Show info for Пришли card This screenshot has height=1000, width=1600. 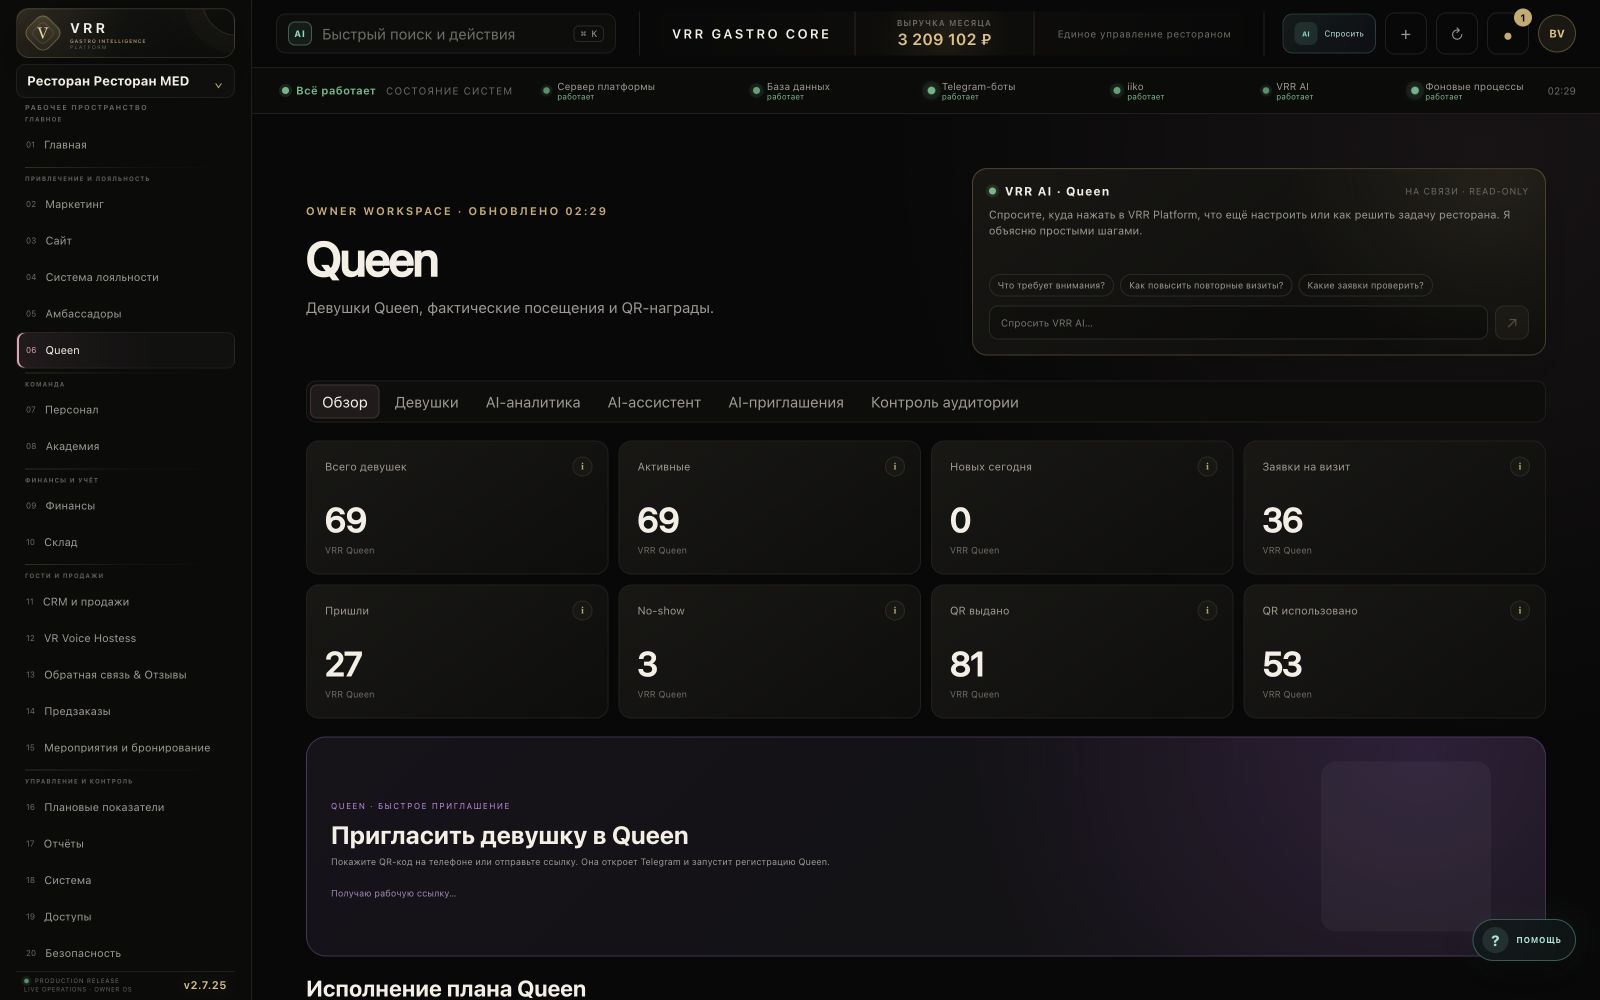point(582,610)
